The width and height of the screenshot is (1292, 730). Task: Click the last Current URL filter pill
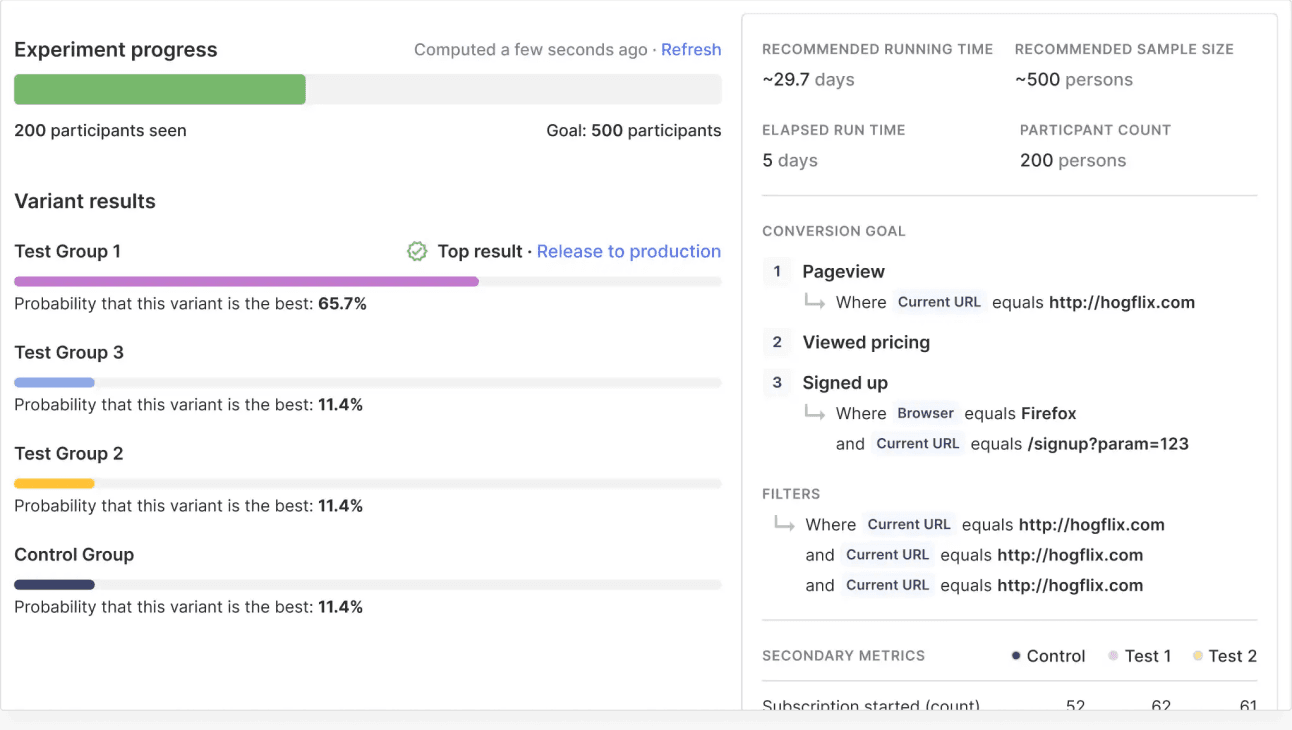[x=888, y=585]
